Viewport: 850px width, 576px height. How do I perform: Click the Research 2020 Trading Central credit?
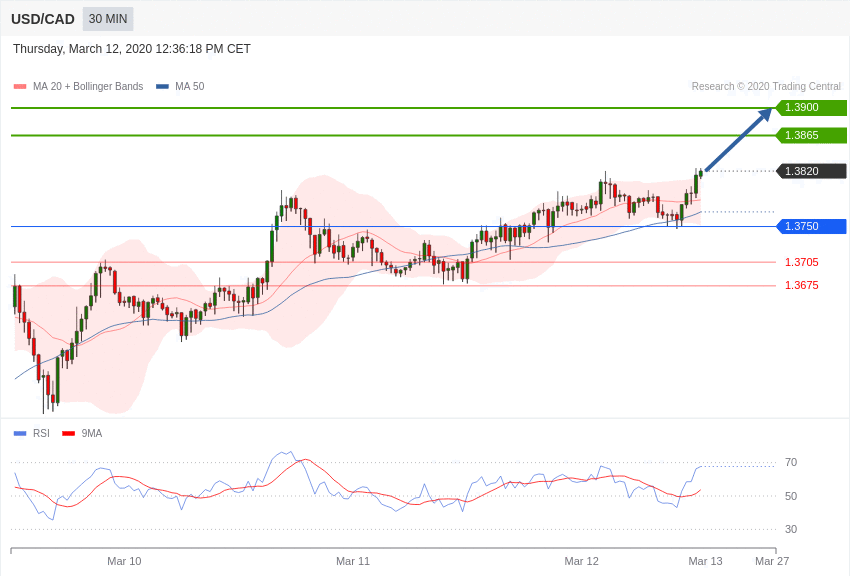(766, 86)
